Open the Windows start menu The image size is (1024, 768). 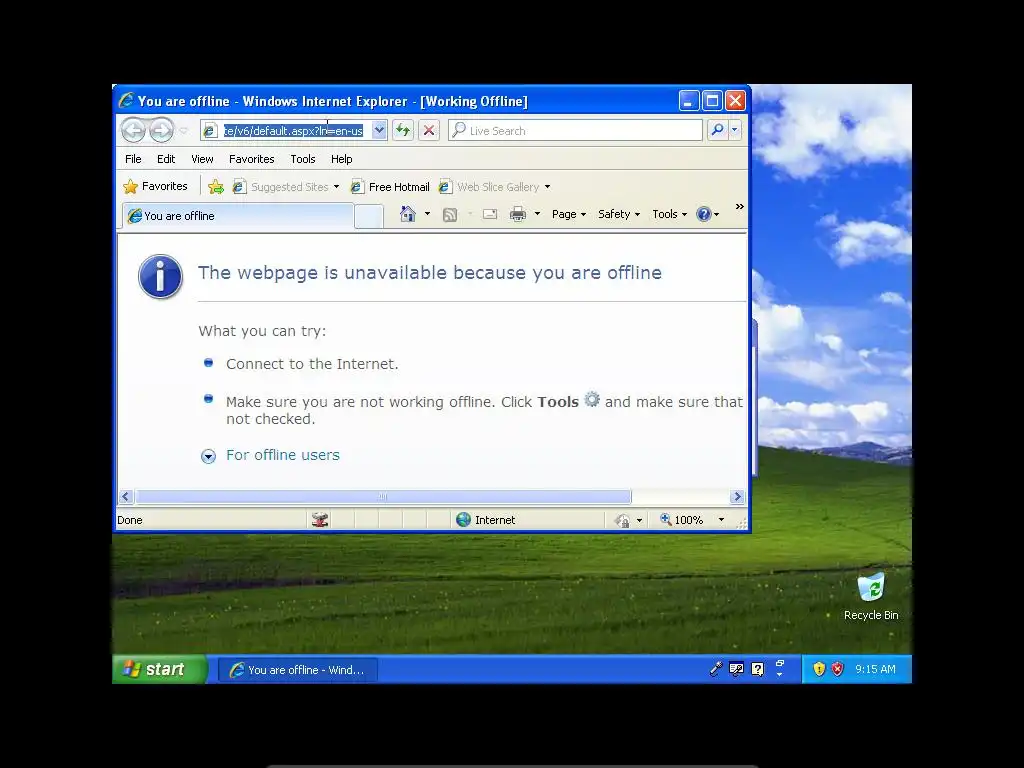coord(159,669)
